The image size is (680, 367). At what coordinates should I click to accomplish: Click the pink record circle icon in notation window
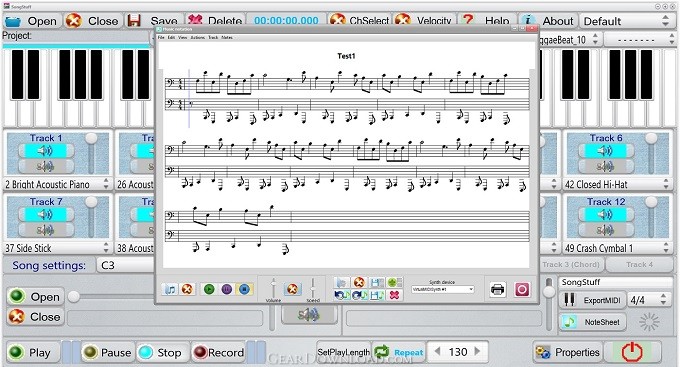coord(522,289)
